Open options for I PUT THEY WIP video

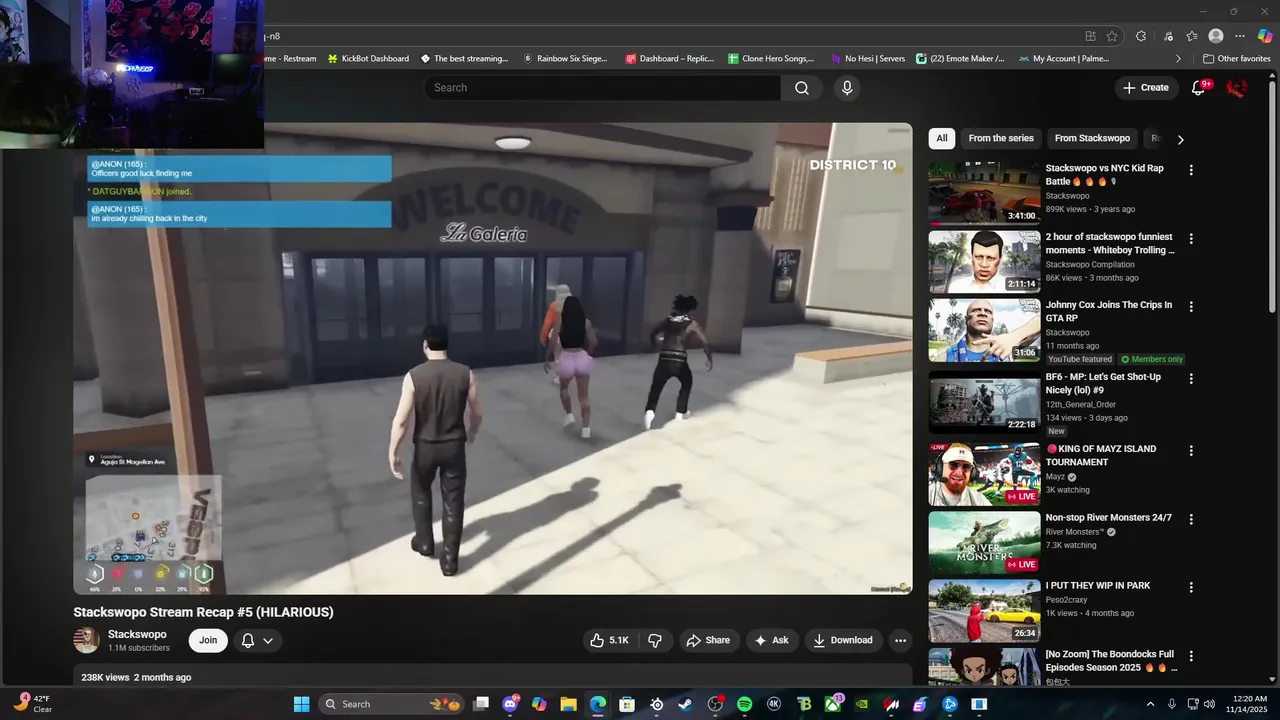[x=1191, y=588]
